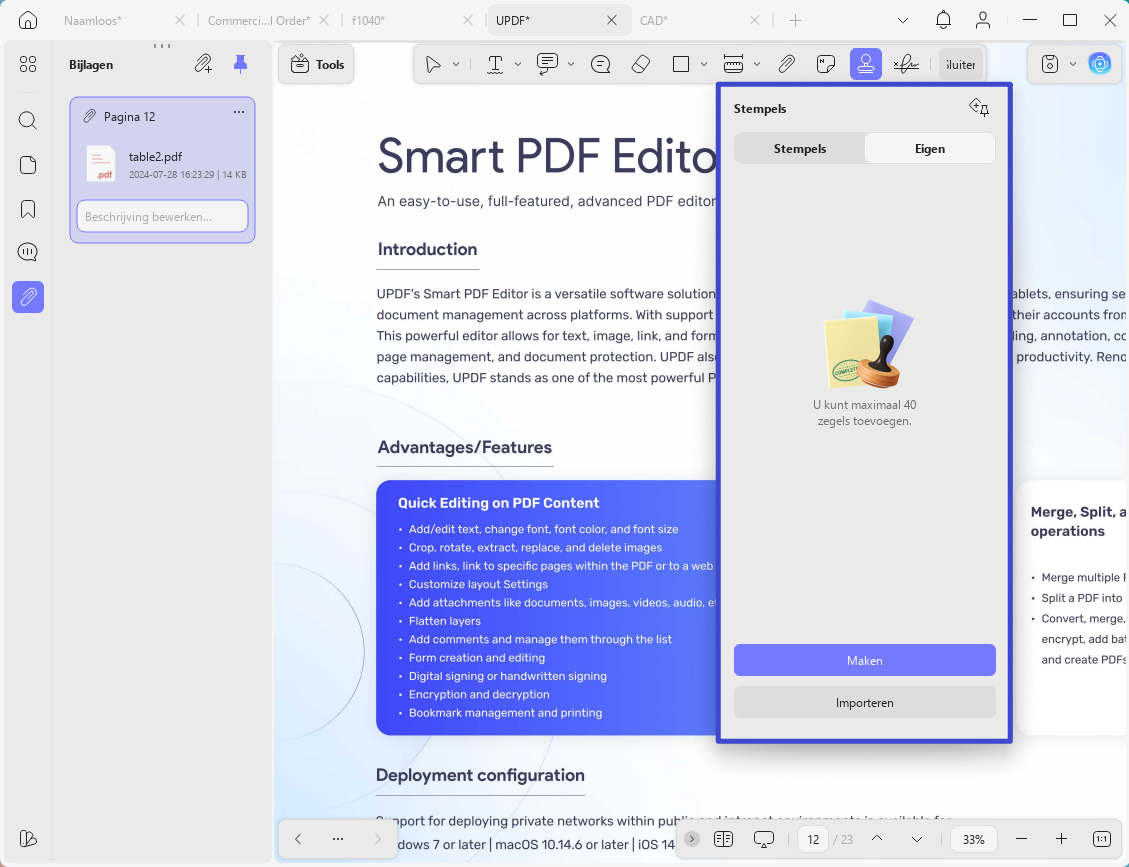Switch to the Eigen tab
The image size is (1129, 867).
[930, 149]
